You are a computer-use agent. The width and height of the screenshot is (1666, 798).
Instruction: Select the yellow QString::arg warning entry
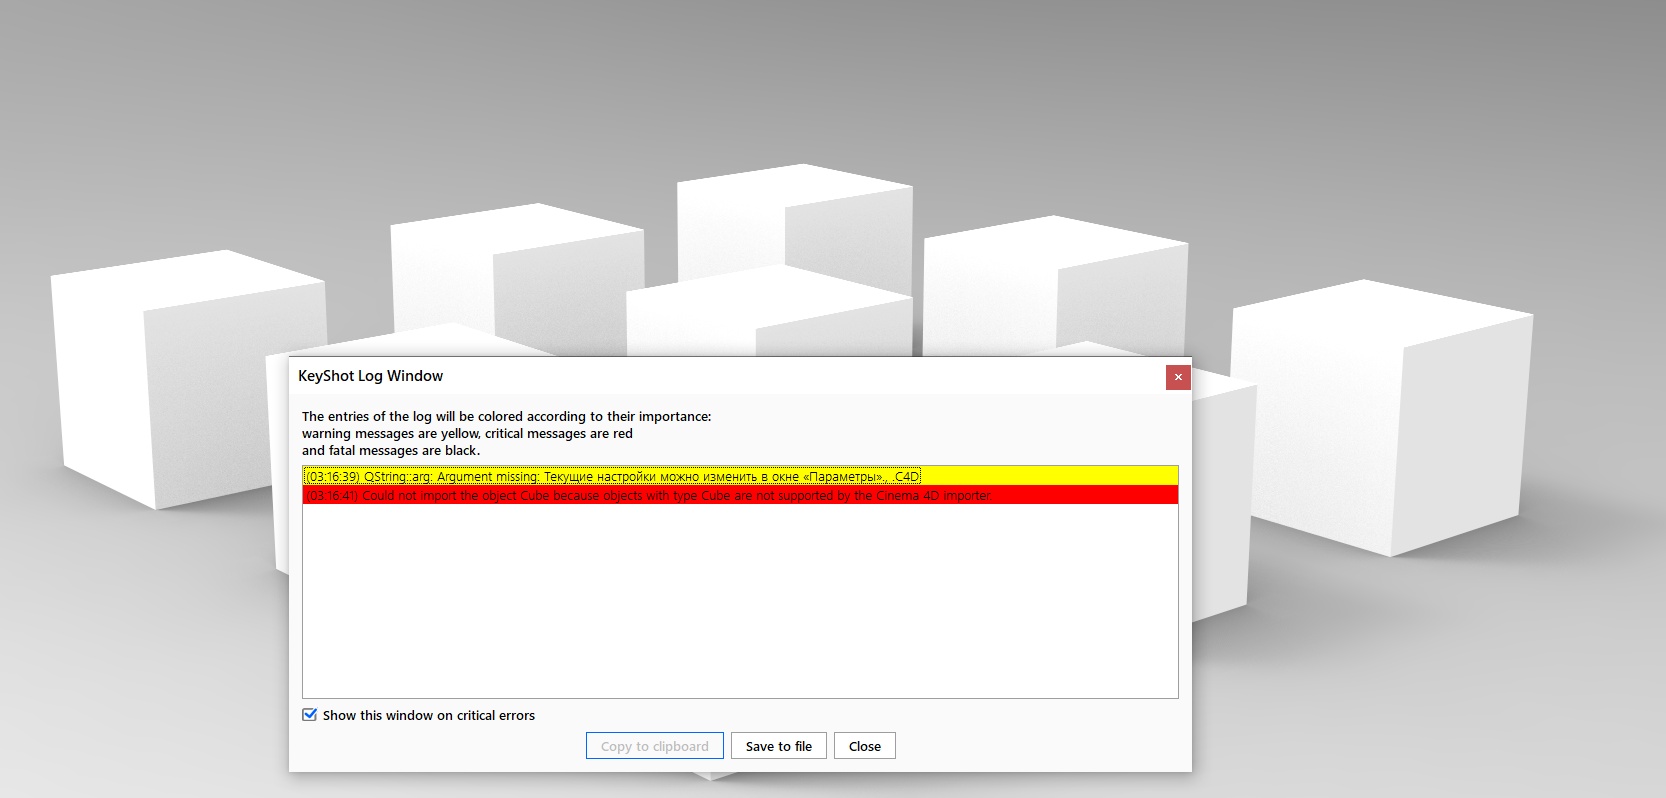click(x=740, y=476)
